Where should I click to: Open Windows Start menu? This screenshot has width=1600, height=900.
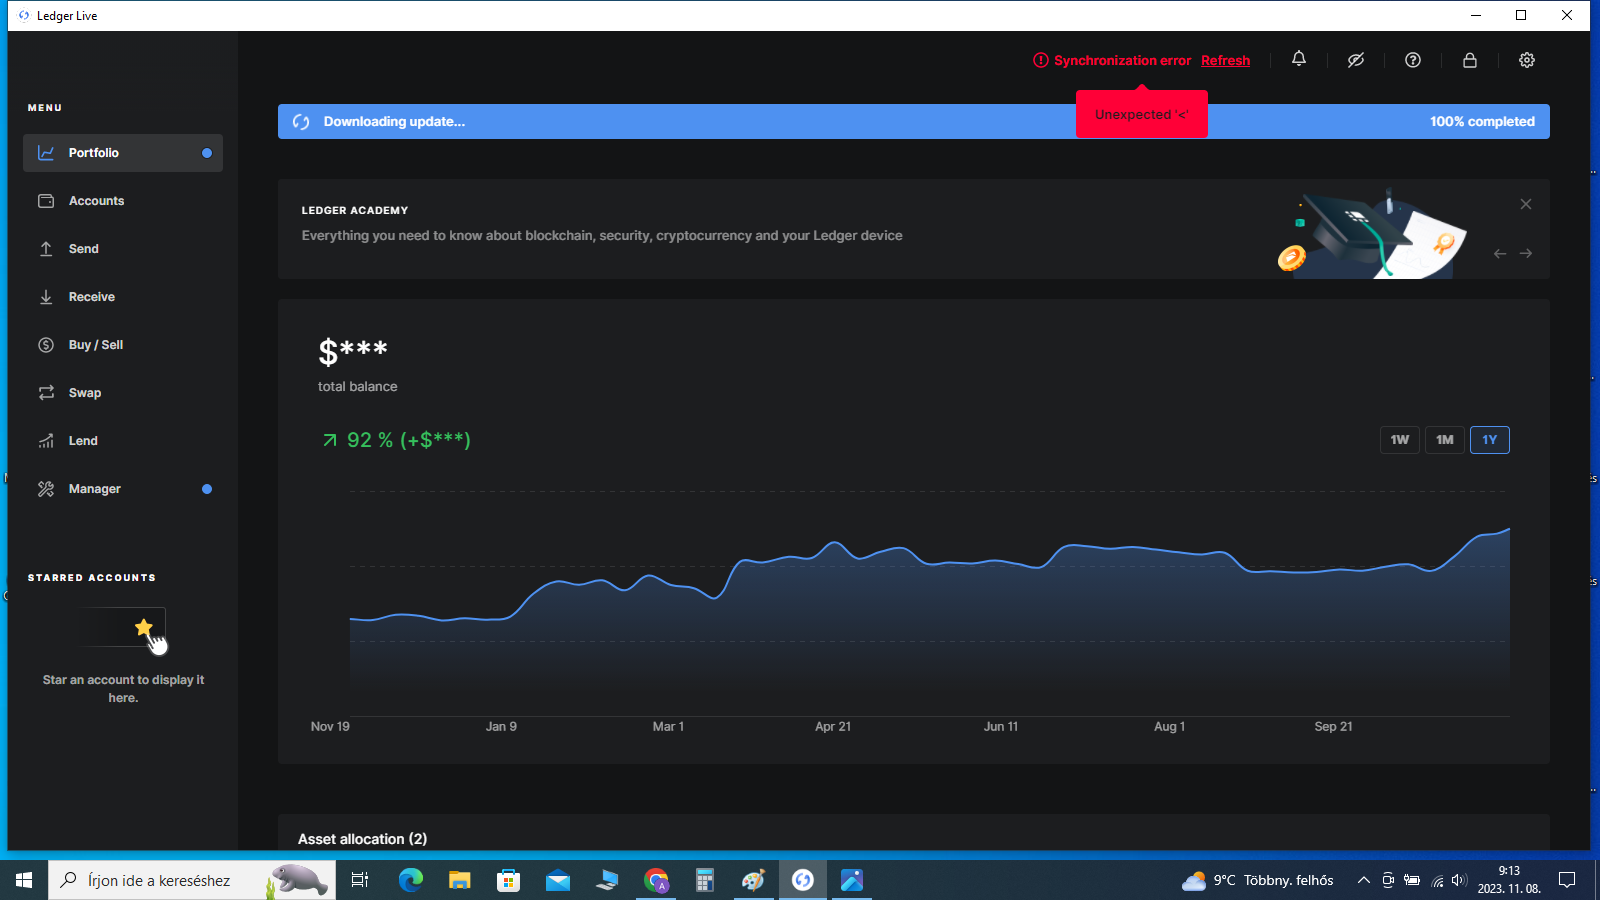point(24,880)
